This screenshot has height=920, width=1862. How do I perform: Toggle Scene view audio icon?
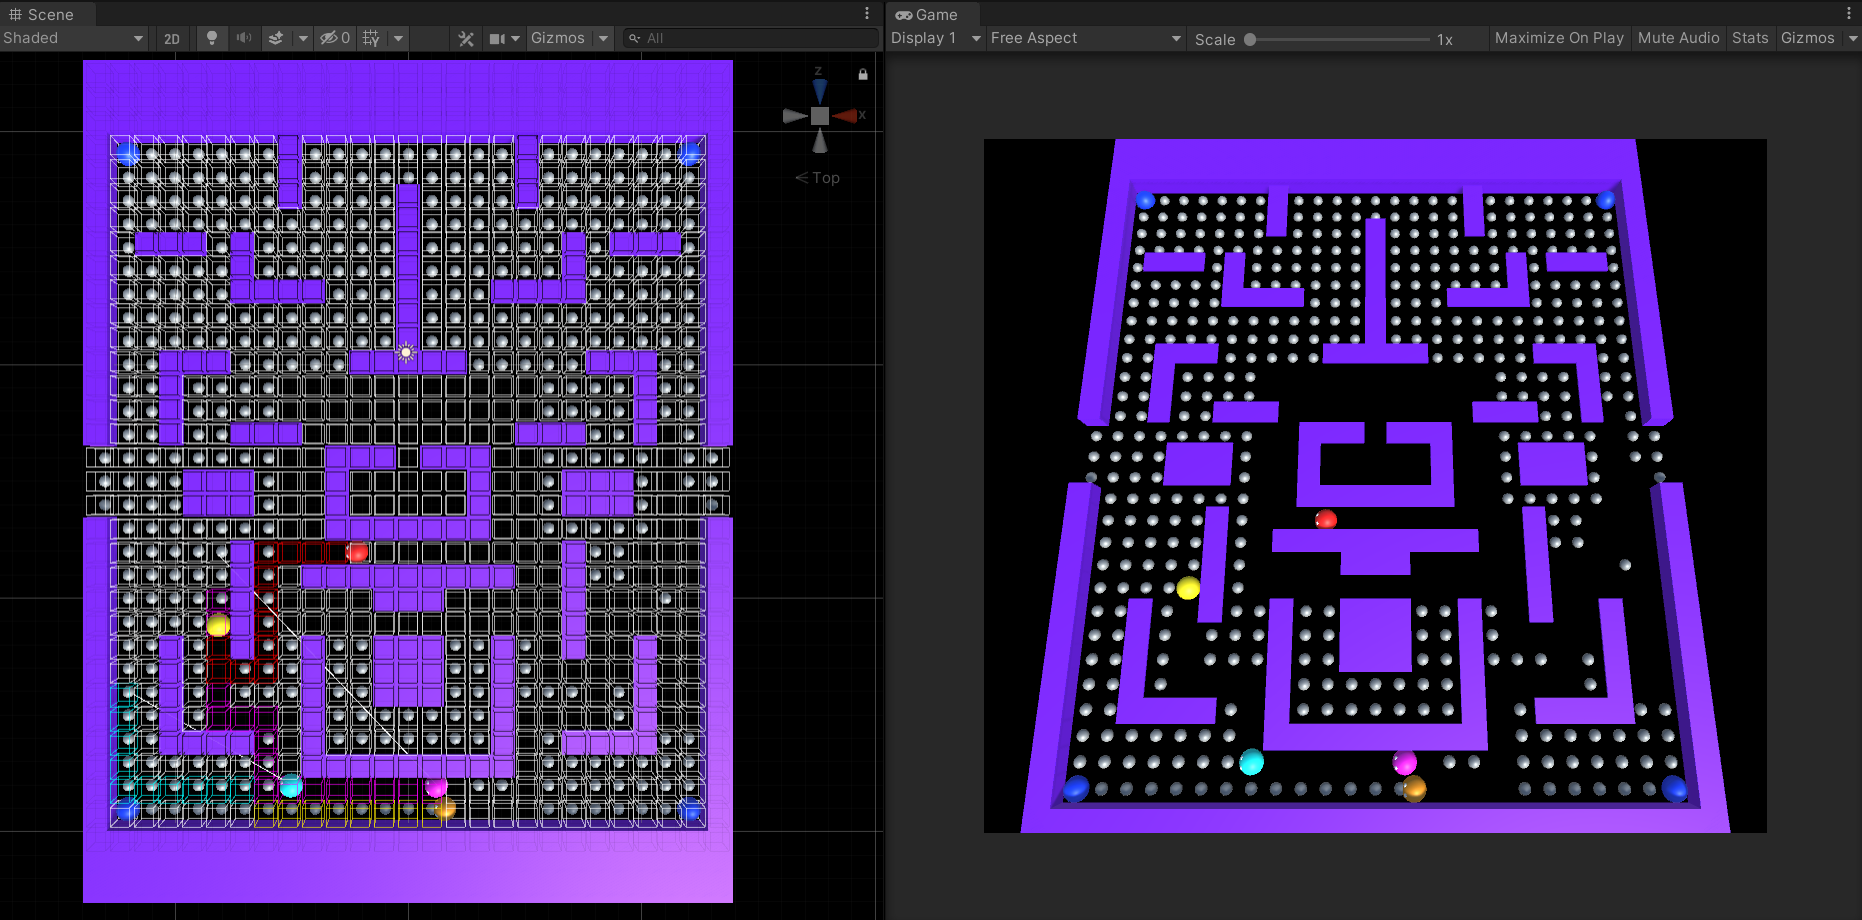[244, 38]
